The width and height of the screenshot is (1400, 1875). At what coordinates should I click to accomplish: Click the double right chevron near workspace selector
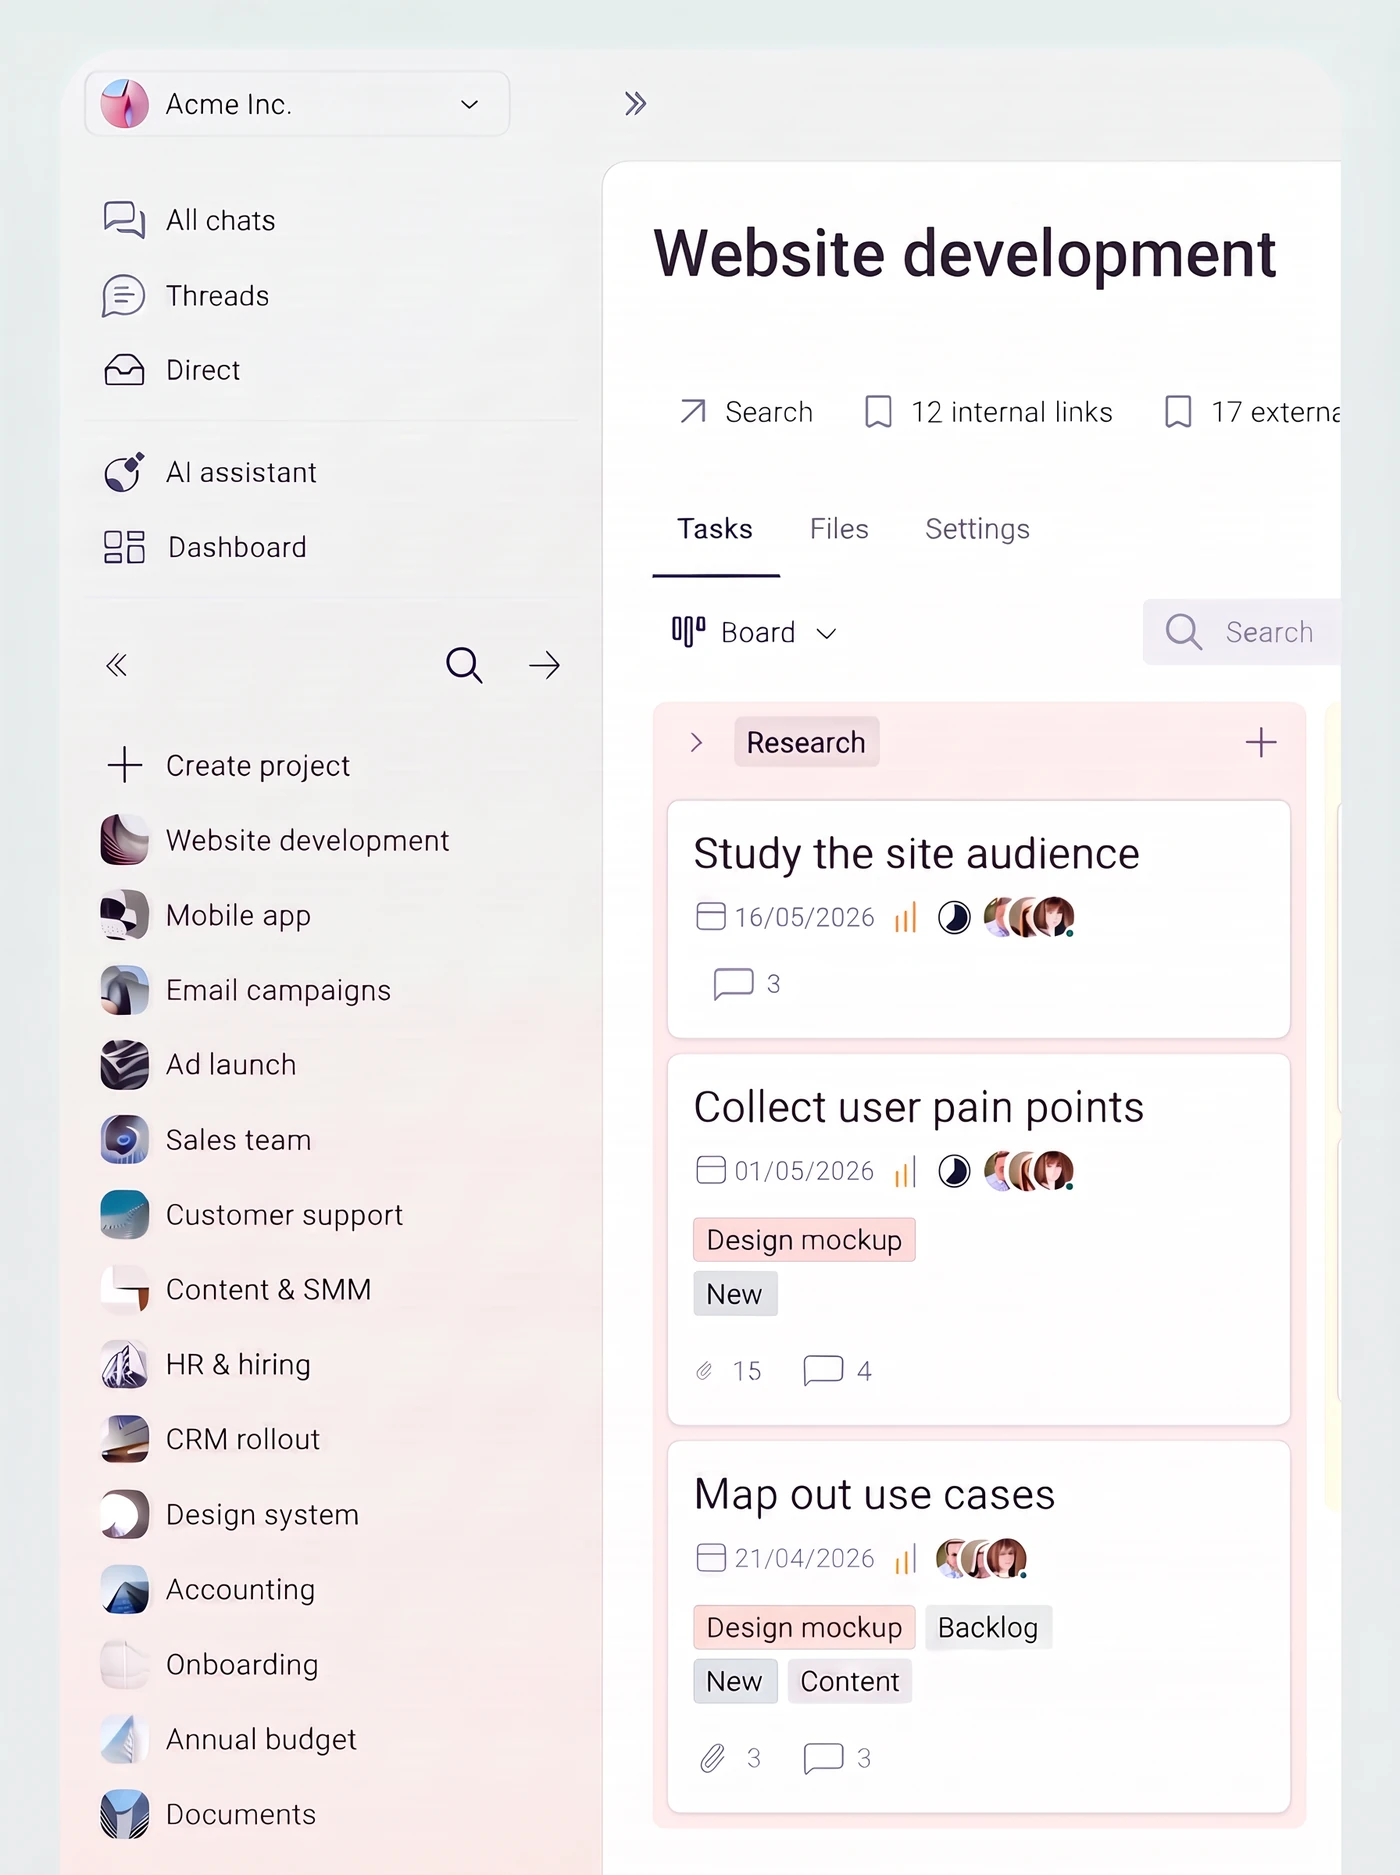point(635,103)
